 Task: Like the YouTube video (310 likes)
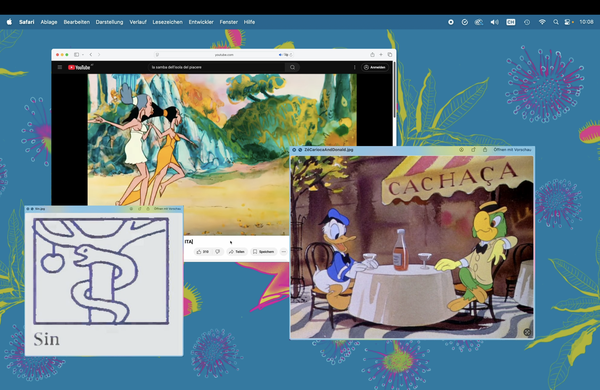[202, 251]
